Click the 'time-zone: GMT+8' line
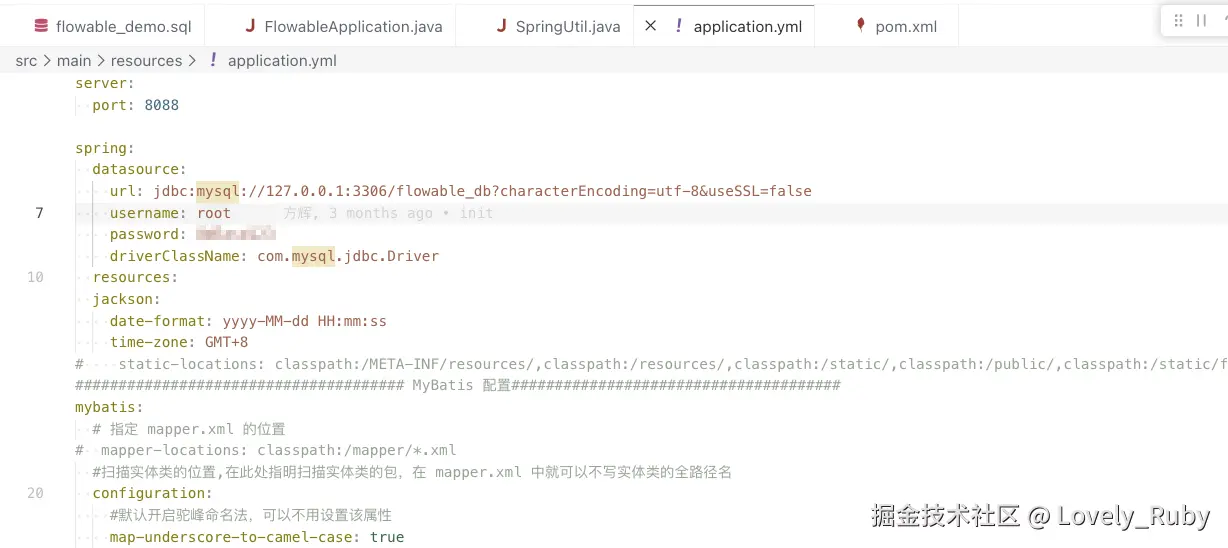The width and height of the screenshot is (1228, 548). pos(179,342)
